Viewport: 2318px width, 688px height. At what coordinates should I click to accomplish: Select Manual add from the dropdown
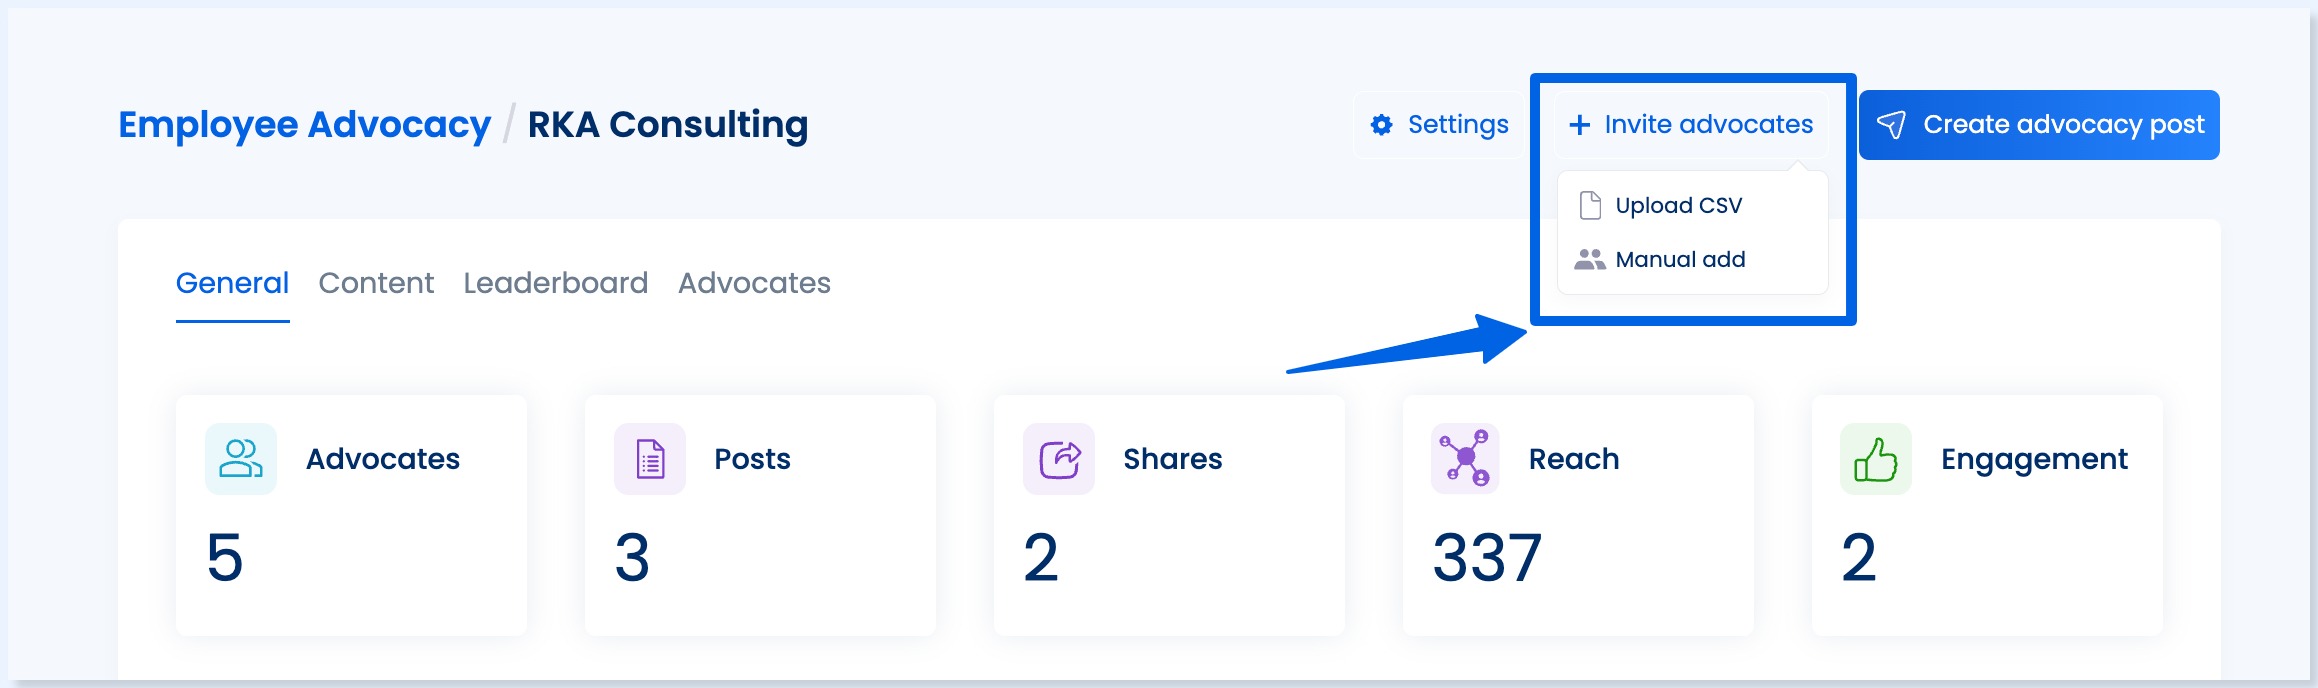1680,260
